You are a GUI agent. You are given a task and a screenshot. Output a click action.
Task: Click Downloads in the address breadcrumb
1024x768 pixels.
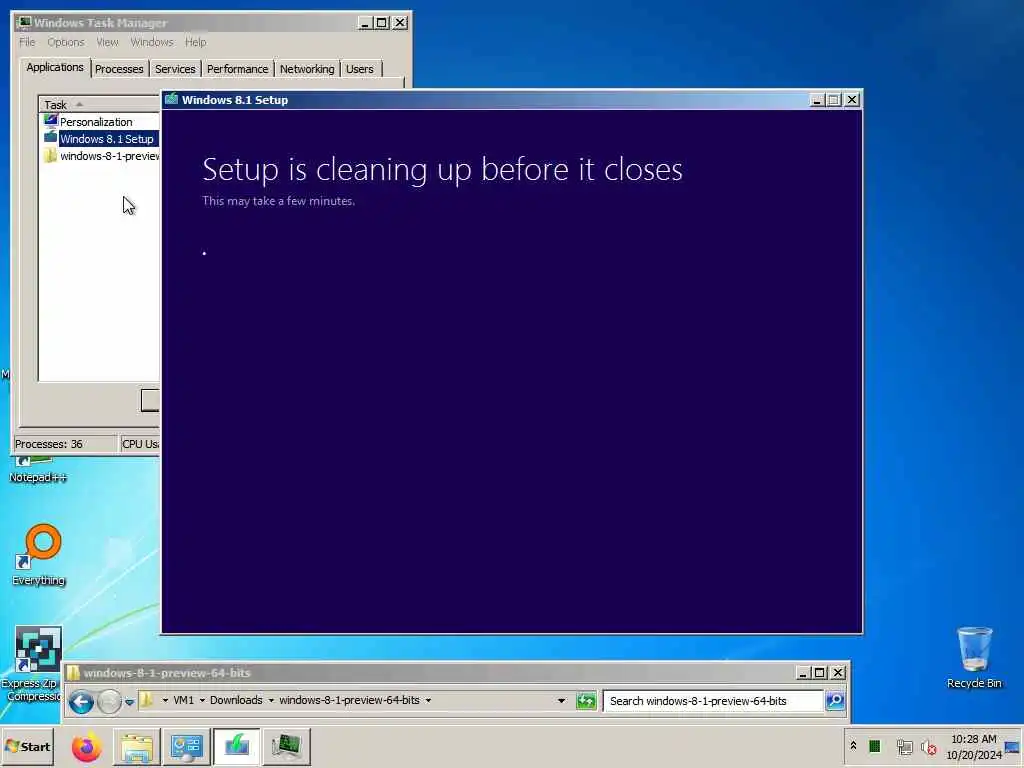point(236,700)
